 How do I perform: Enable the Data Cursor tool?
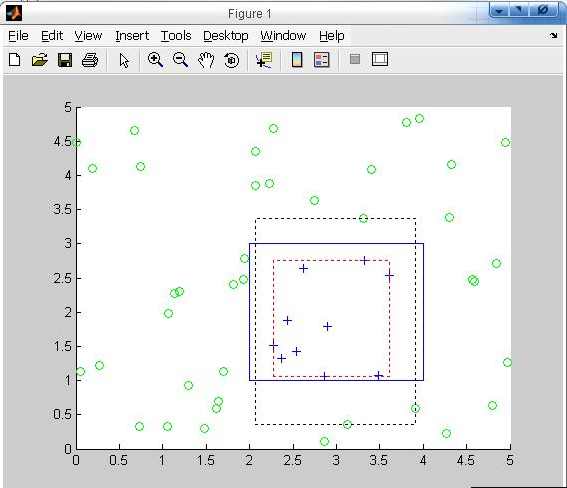264,60
